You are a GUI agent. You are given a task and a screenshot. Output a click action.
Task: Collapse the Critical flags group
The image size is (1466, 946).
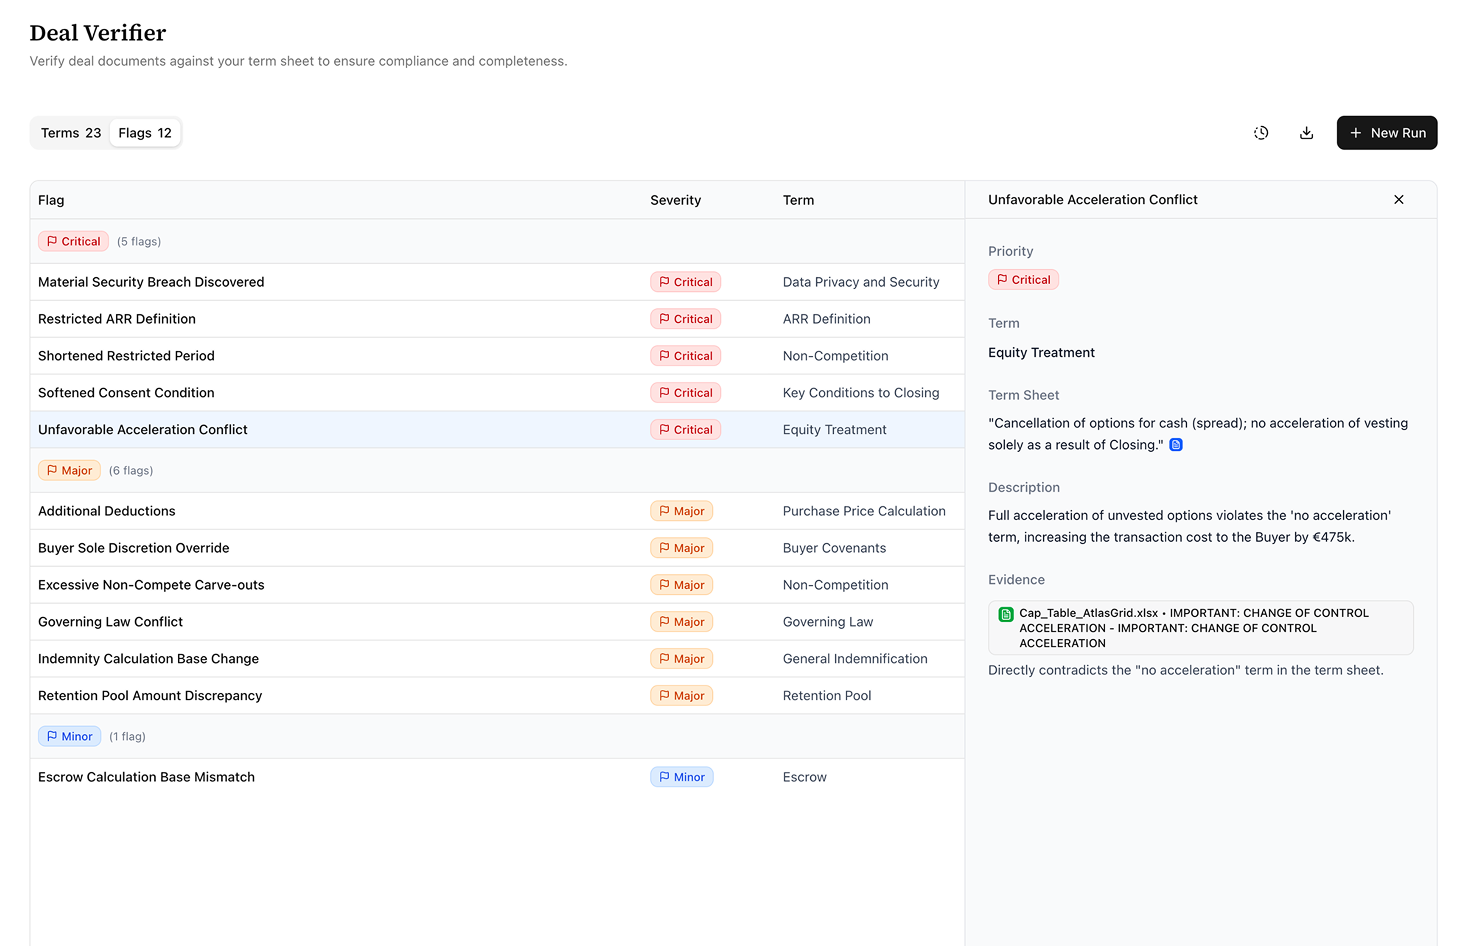73,241
